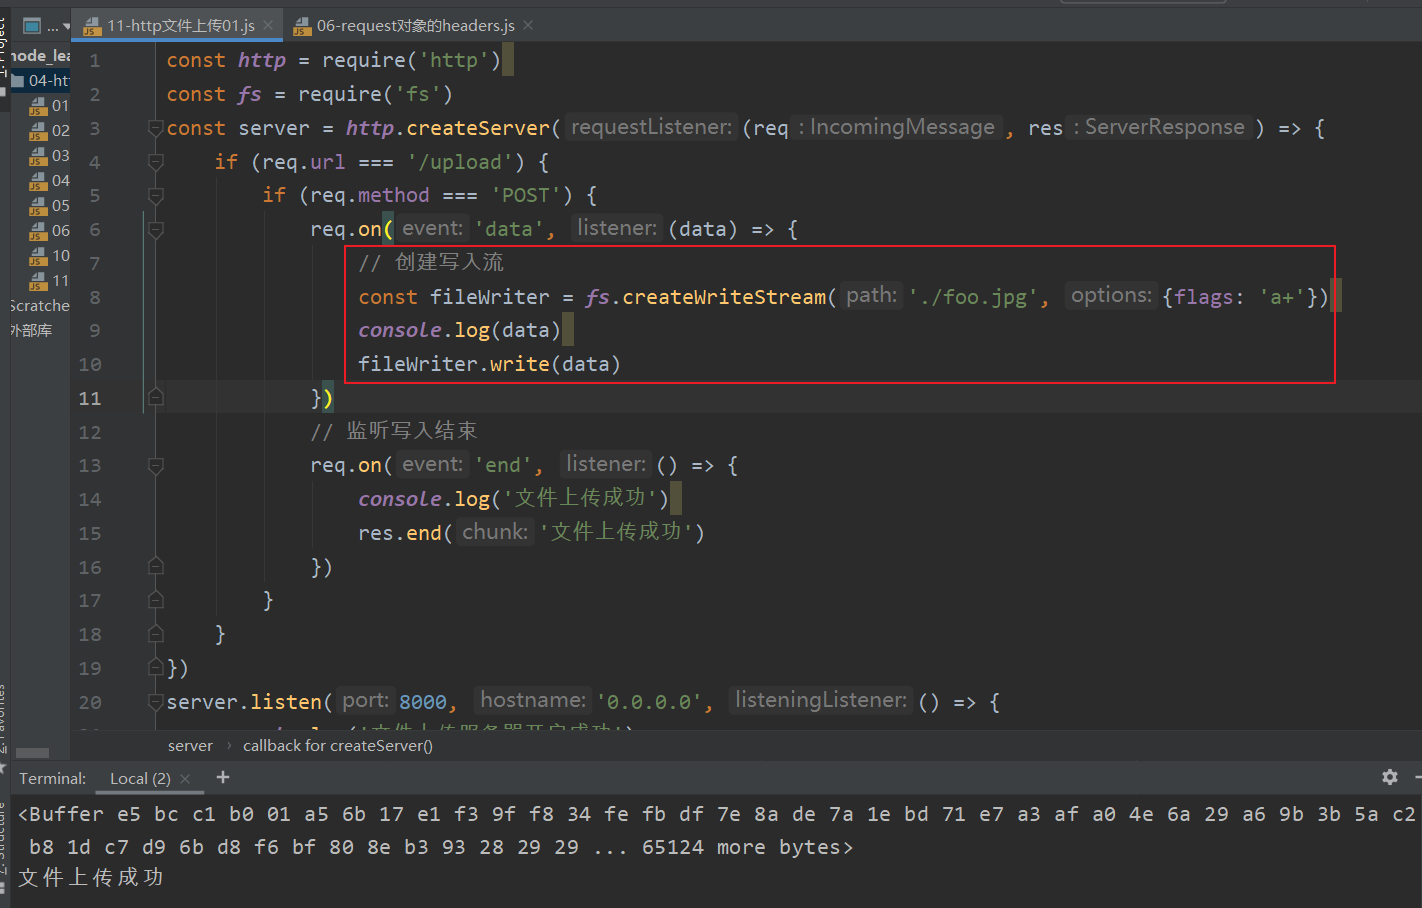Click JS file icon of 11-http文件上传01.js tab
Viewport: 1422px width, 908px height.
[92, 26]
